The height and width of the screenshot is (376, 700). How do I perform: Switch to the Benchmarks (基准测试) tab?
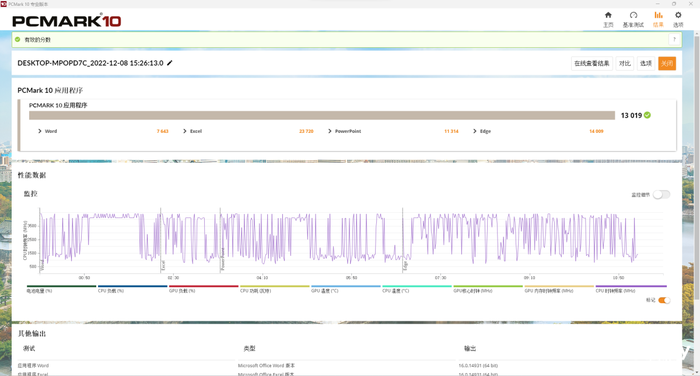coord(633,20)
